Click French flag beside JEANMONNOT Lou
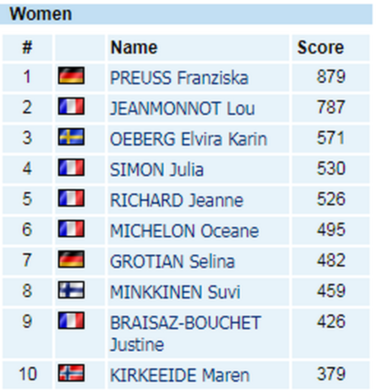The image size is (378, 390). click(x=71, y=106)
